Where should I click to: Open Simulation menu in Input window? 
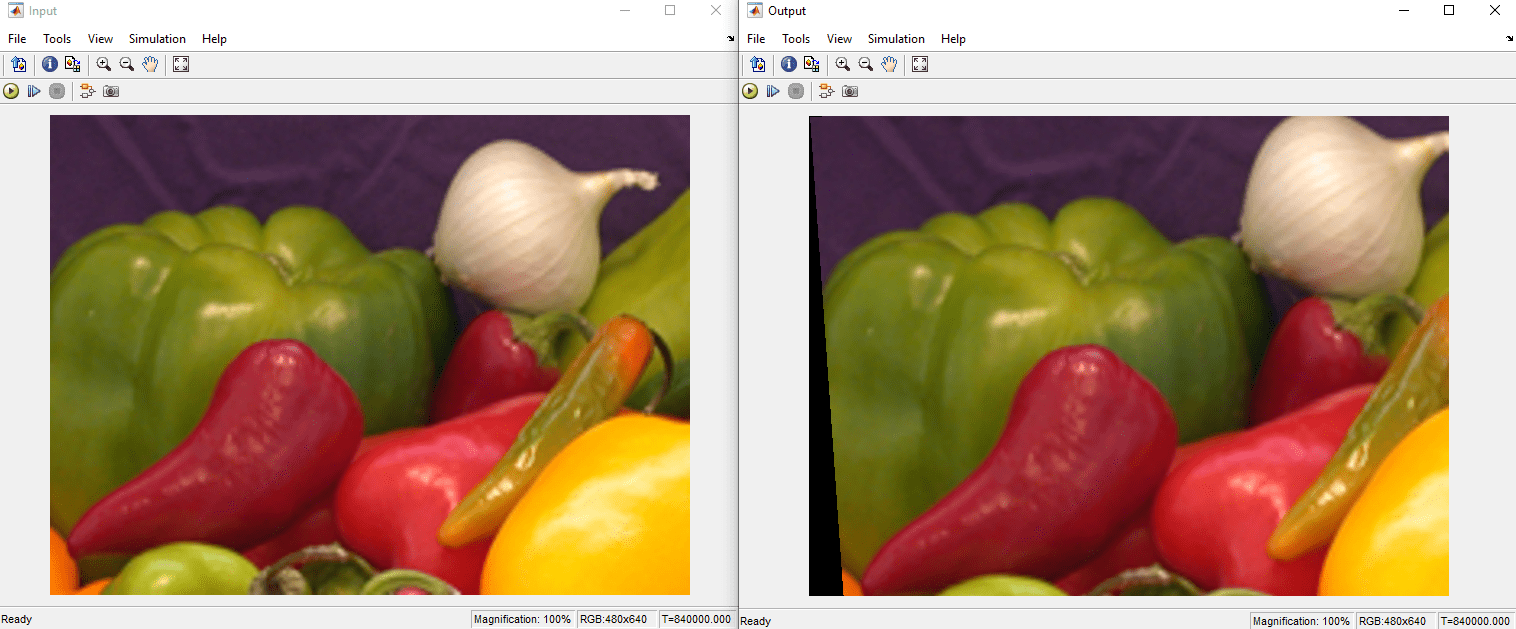(x=157, y=39)
